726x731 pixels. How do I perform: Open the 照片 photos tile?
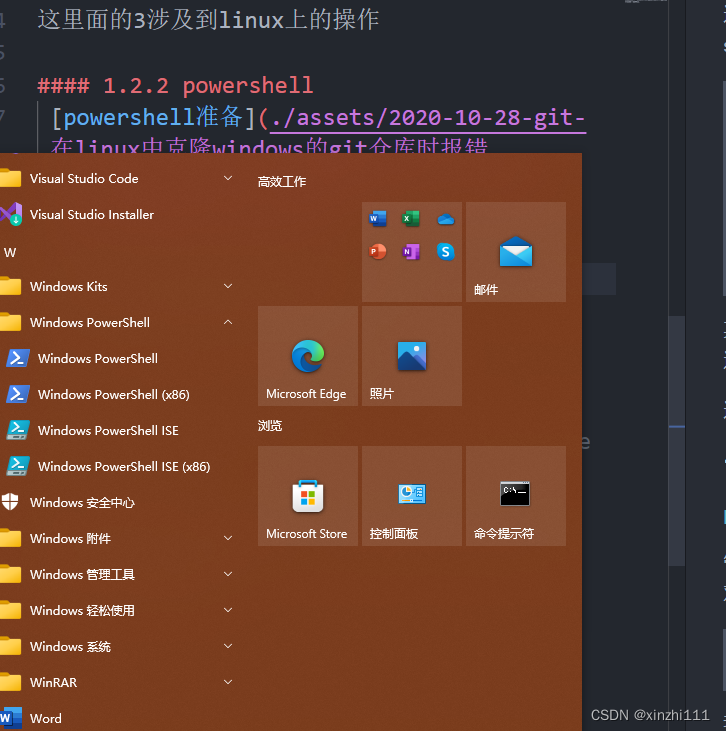(x=412, y=356)
